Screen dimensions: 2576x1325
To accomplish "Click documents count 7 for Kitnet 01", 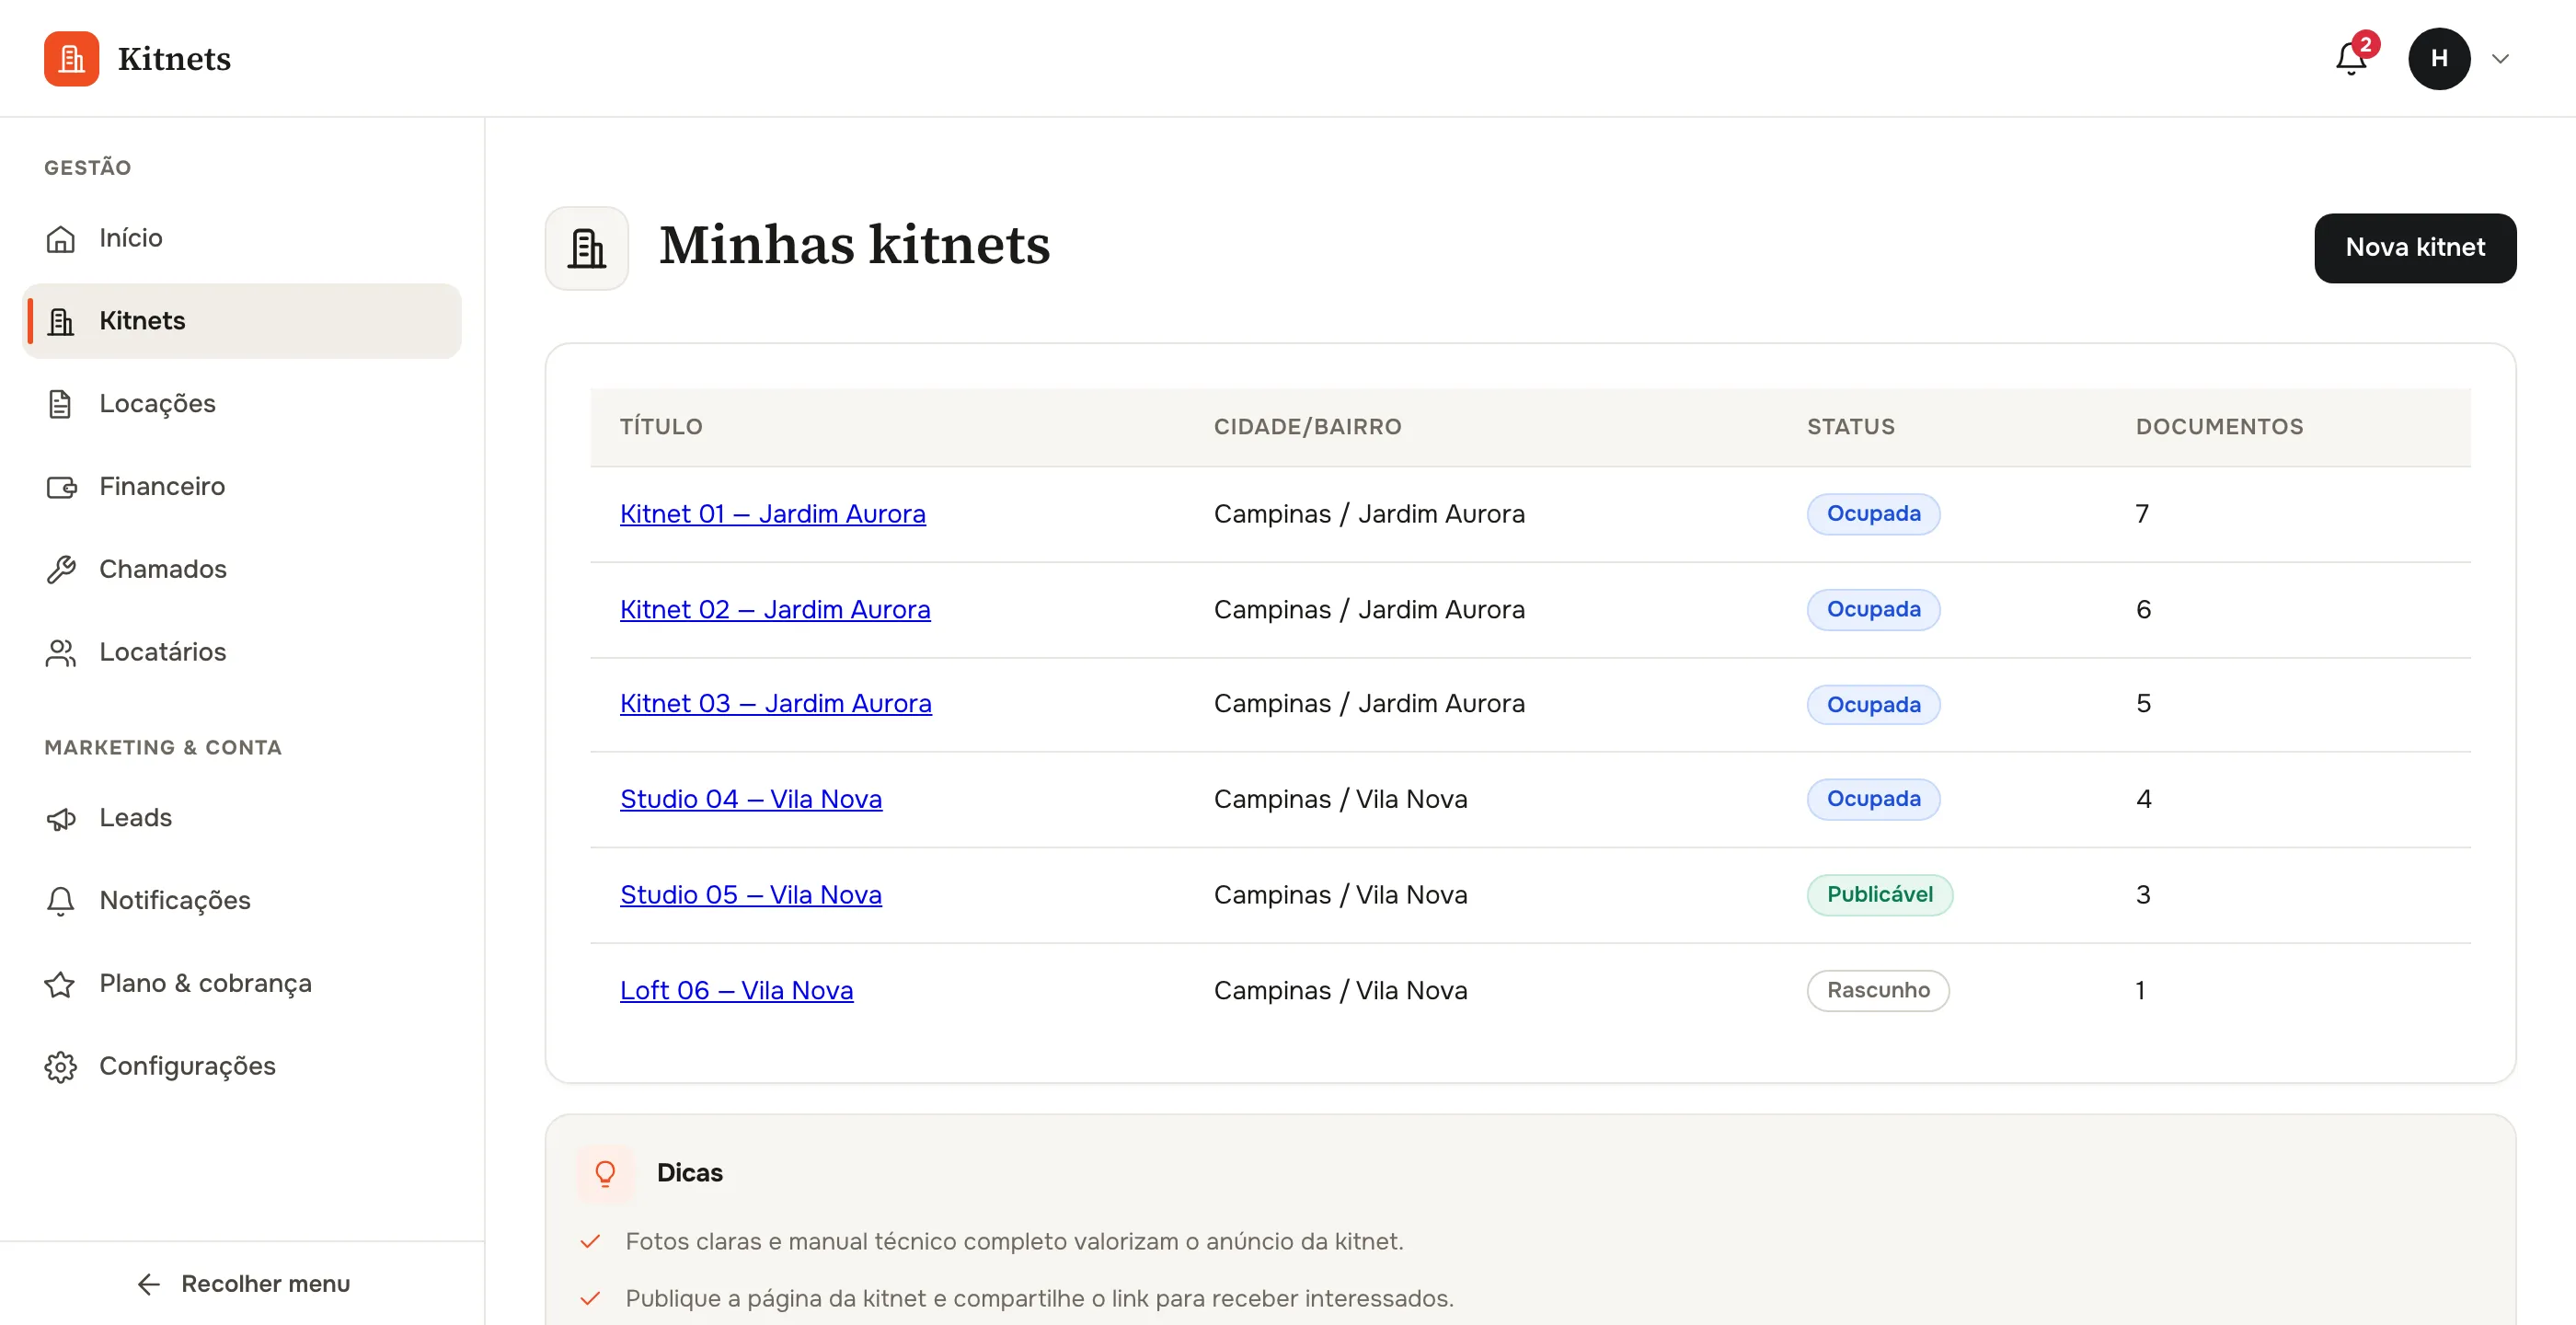I will [x=2142, y=514].
